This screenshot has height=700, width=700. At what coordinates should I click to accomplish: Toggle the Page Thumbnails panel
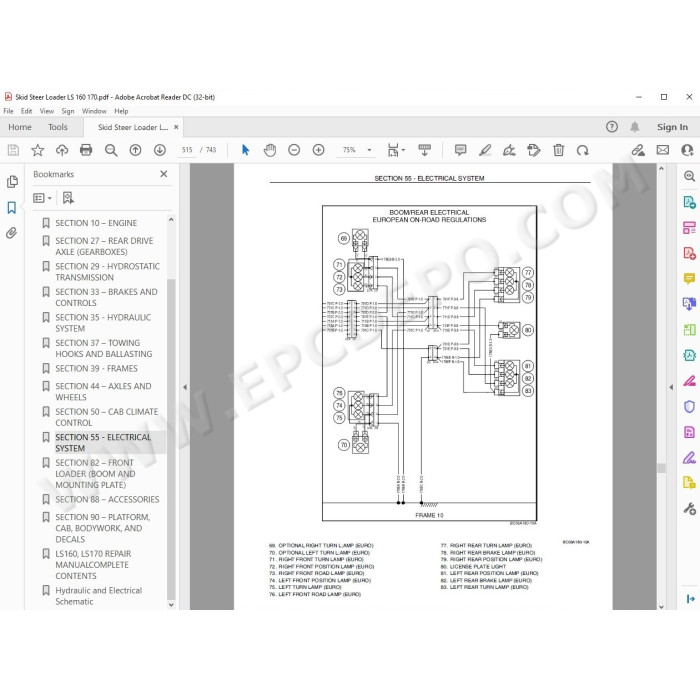[x=12, y=182]
